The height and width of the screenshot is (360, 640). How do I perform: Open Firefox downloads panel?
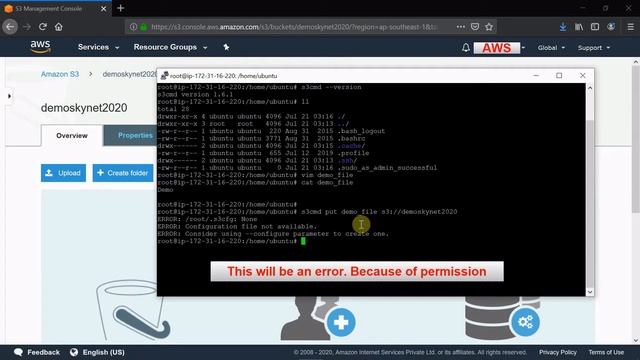[563, 27]
